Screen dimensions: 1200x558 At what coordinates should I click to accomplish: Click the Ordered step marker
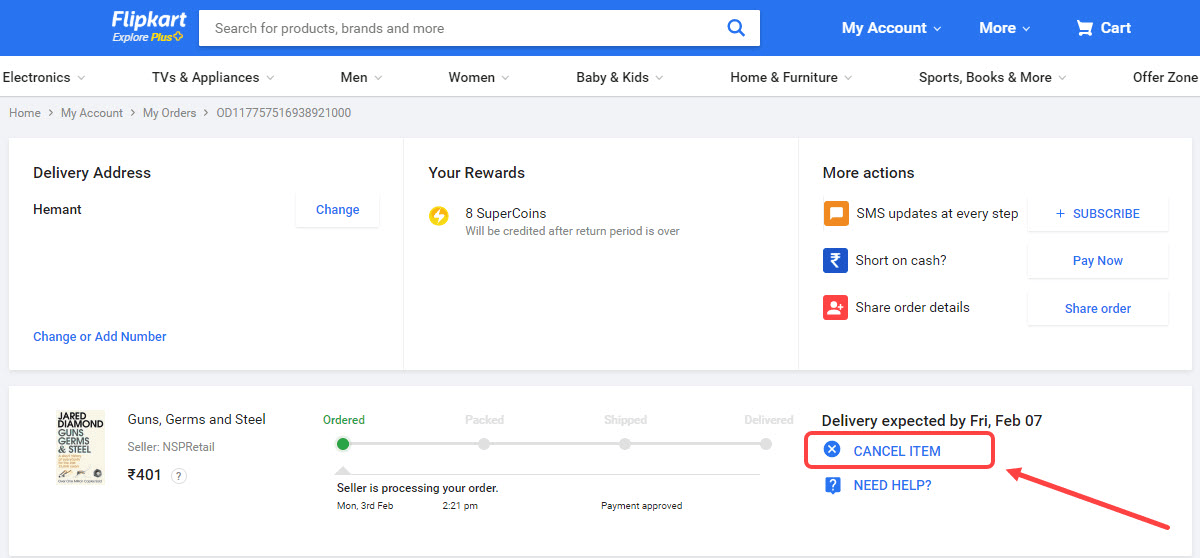pyautogui.click(x=343, y=443)
